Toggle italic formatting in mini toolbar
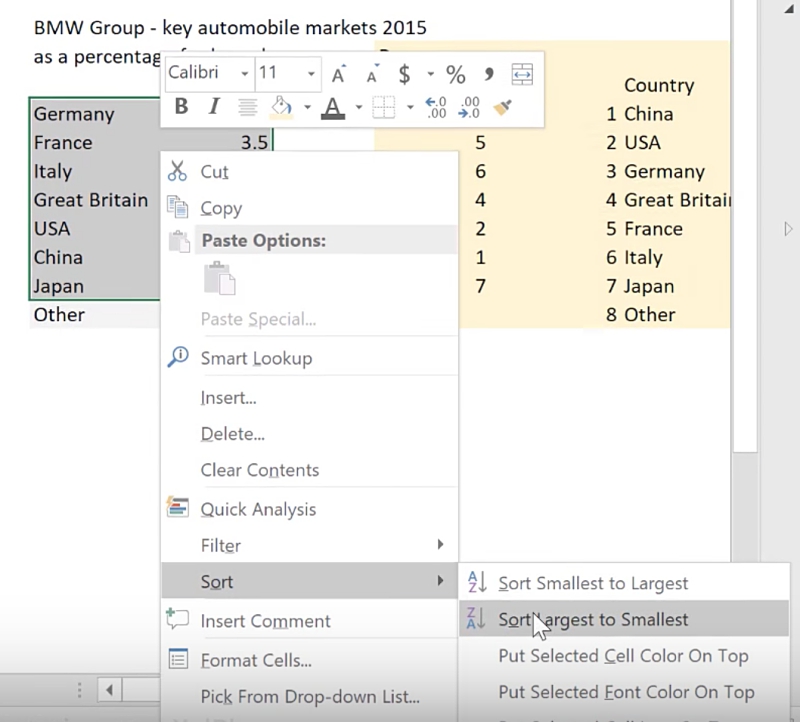Screen dimensions: 800x722 (213, 107)
